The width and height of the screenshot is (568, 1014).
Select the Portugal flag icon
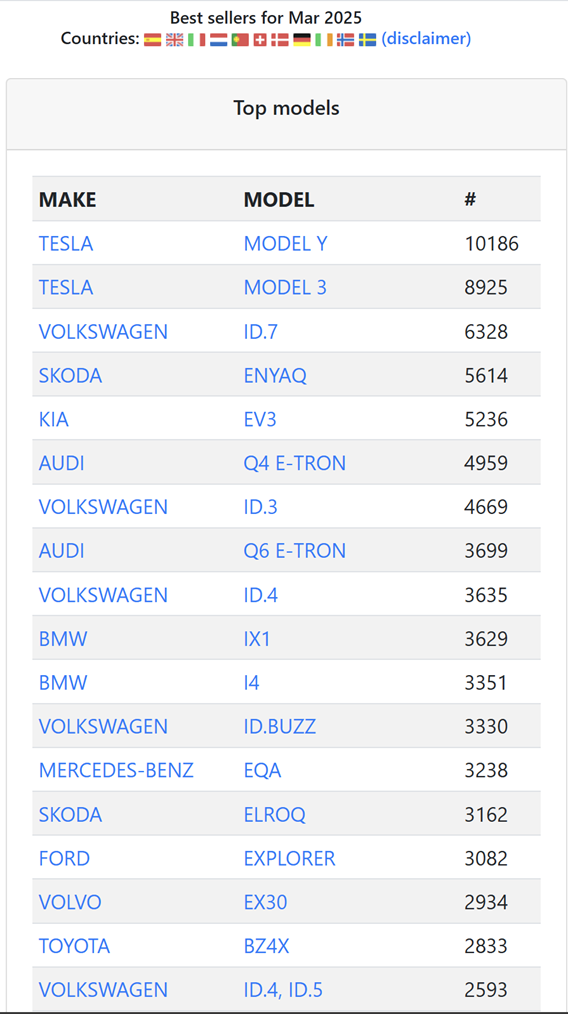point(240,39)
